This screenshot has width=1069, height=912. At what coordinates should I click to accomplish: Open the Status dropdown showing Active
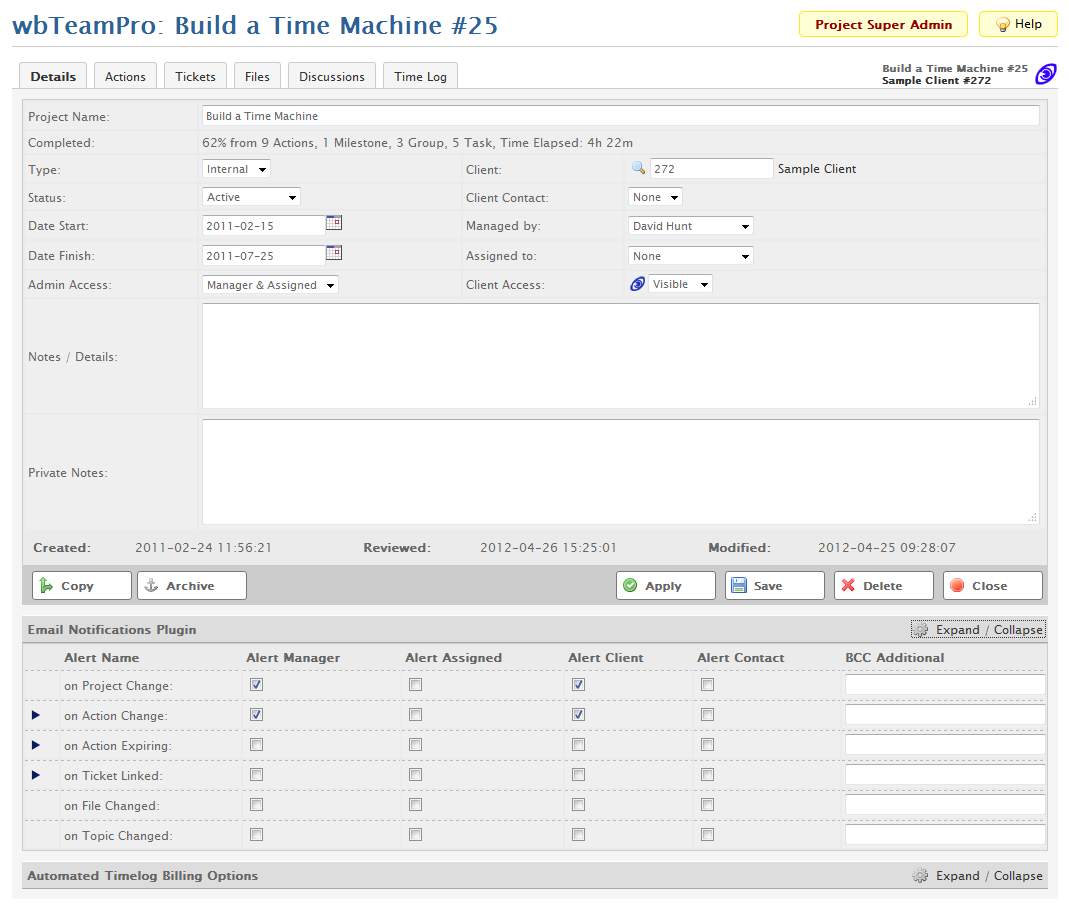(x=251, y=198)
